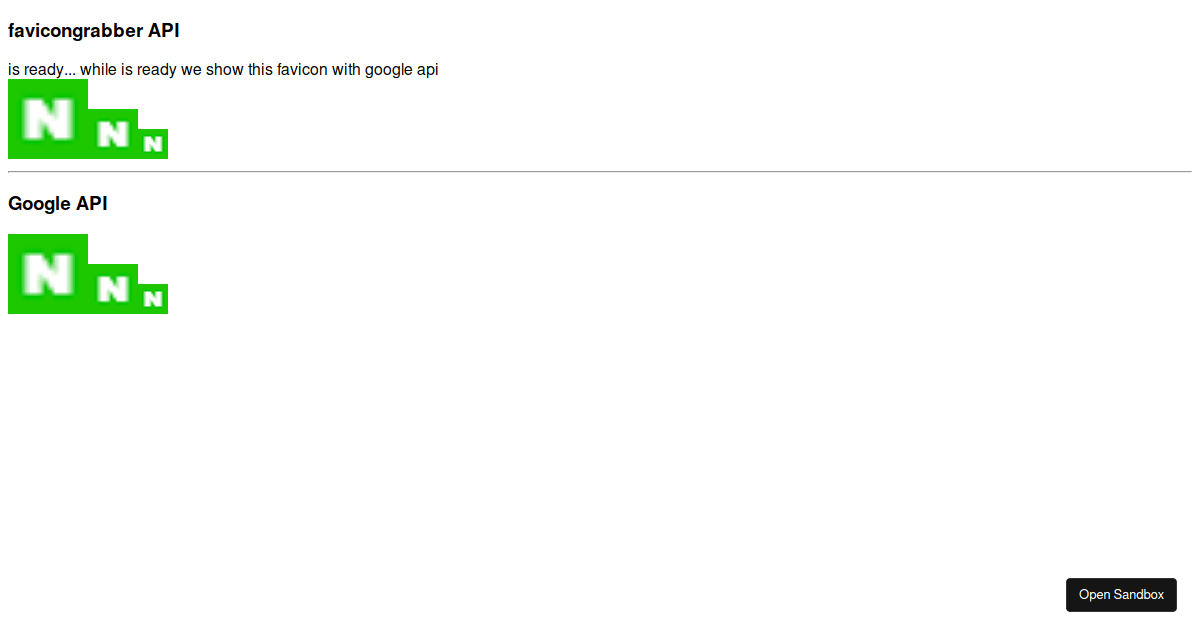
Task: Click the empty area below Google API favicons
Action: click(x=400, y=420)
